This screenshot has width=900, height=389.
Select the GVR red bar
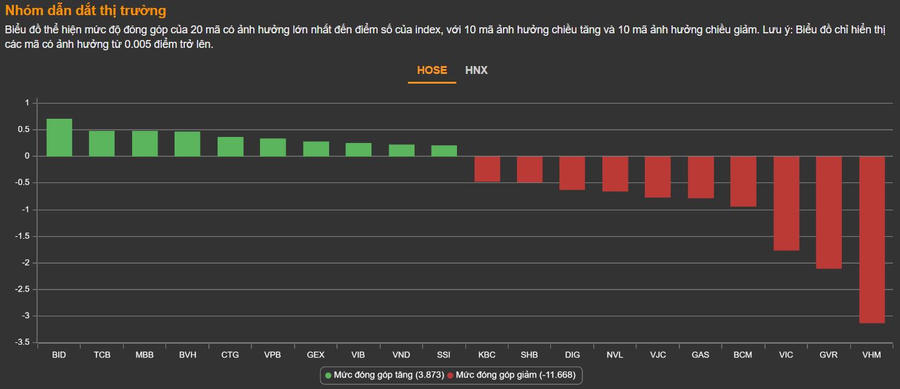point(829,212)
